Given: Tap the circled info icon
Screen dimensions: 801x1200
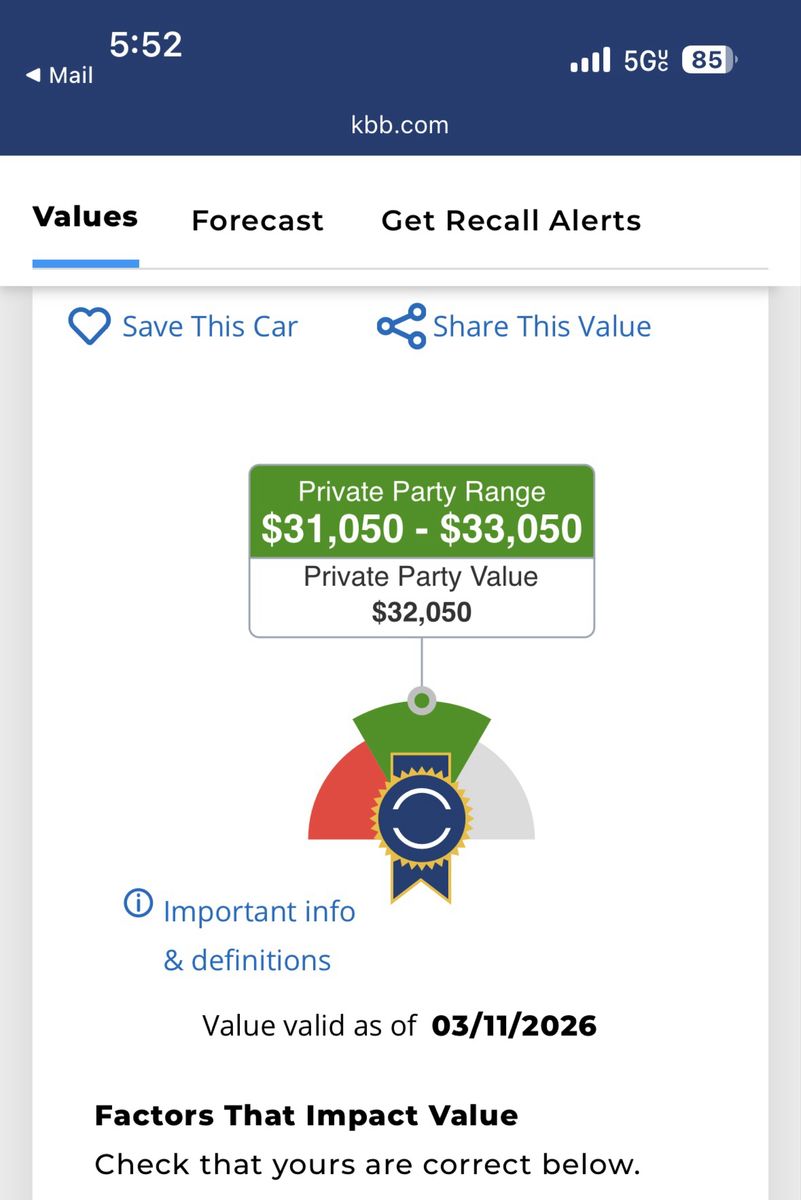Looking at the screenshot, I should pyautogui.click(x=137, y=904).
